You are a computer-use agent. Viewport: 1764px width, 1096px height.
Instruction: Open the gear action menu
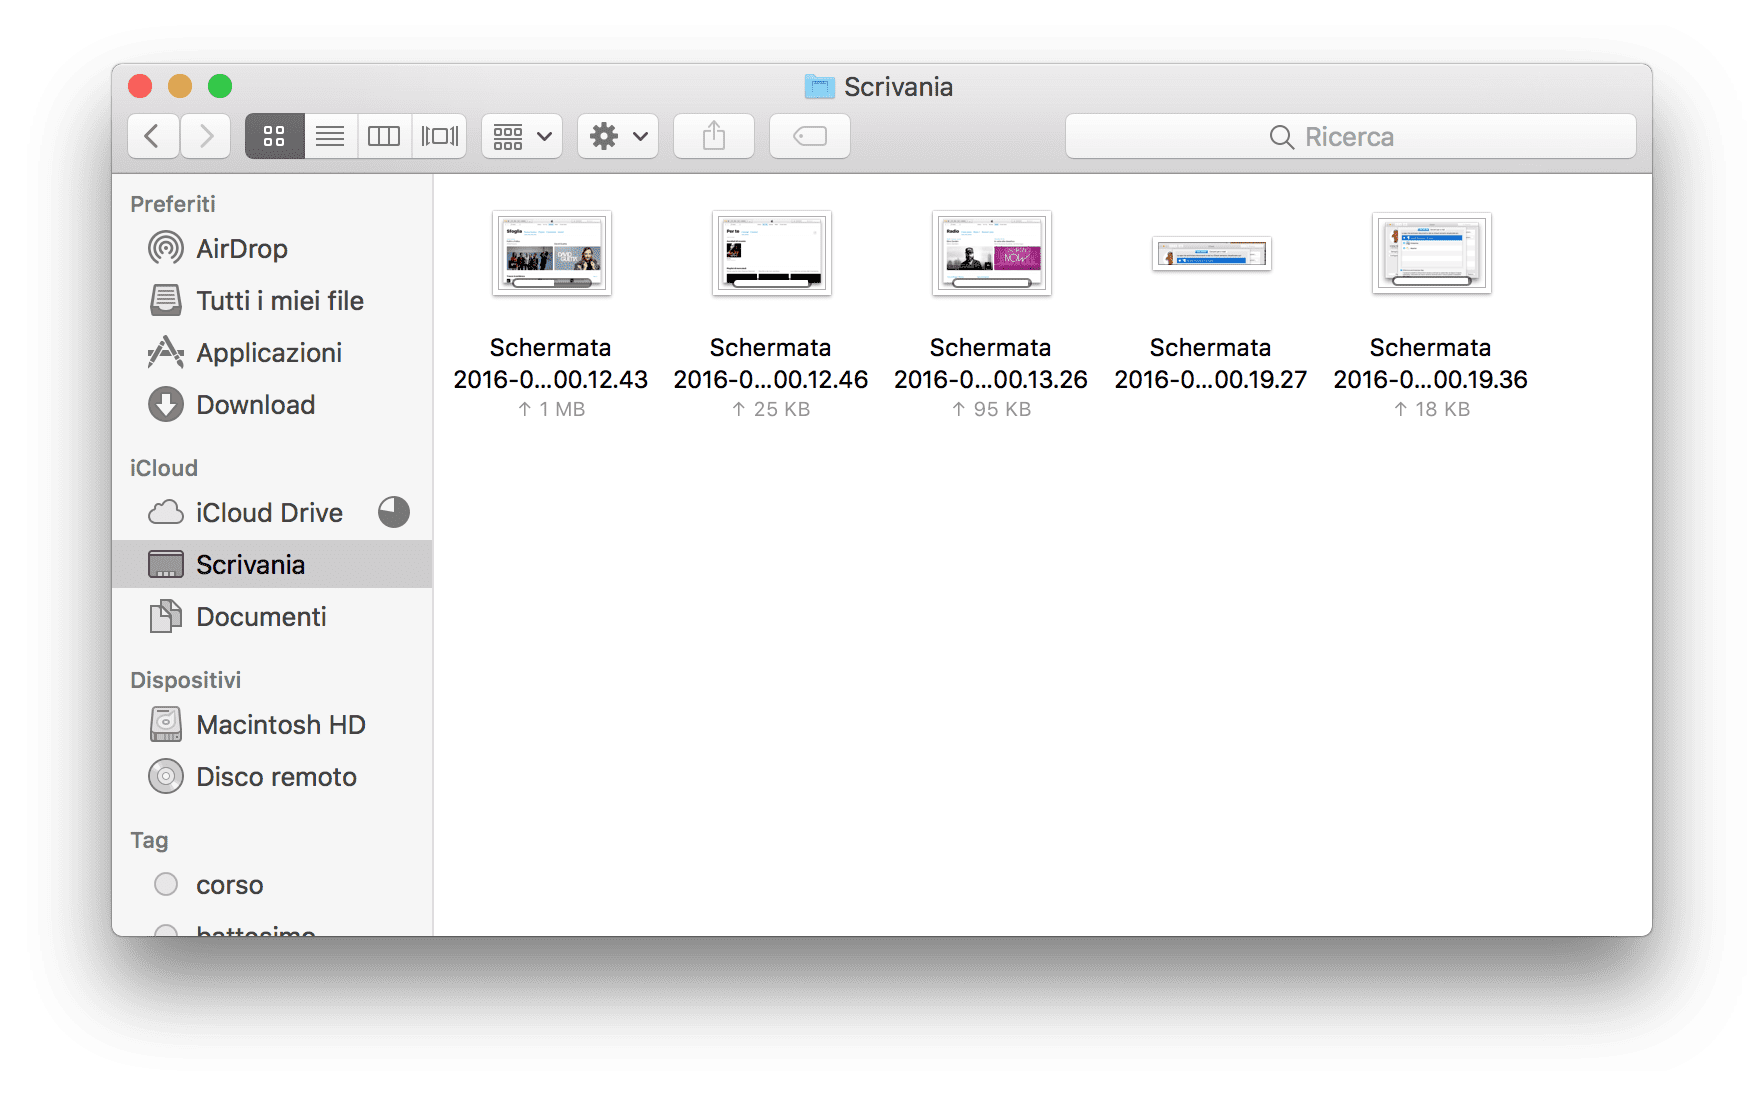(618, 136)
